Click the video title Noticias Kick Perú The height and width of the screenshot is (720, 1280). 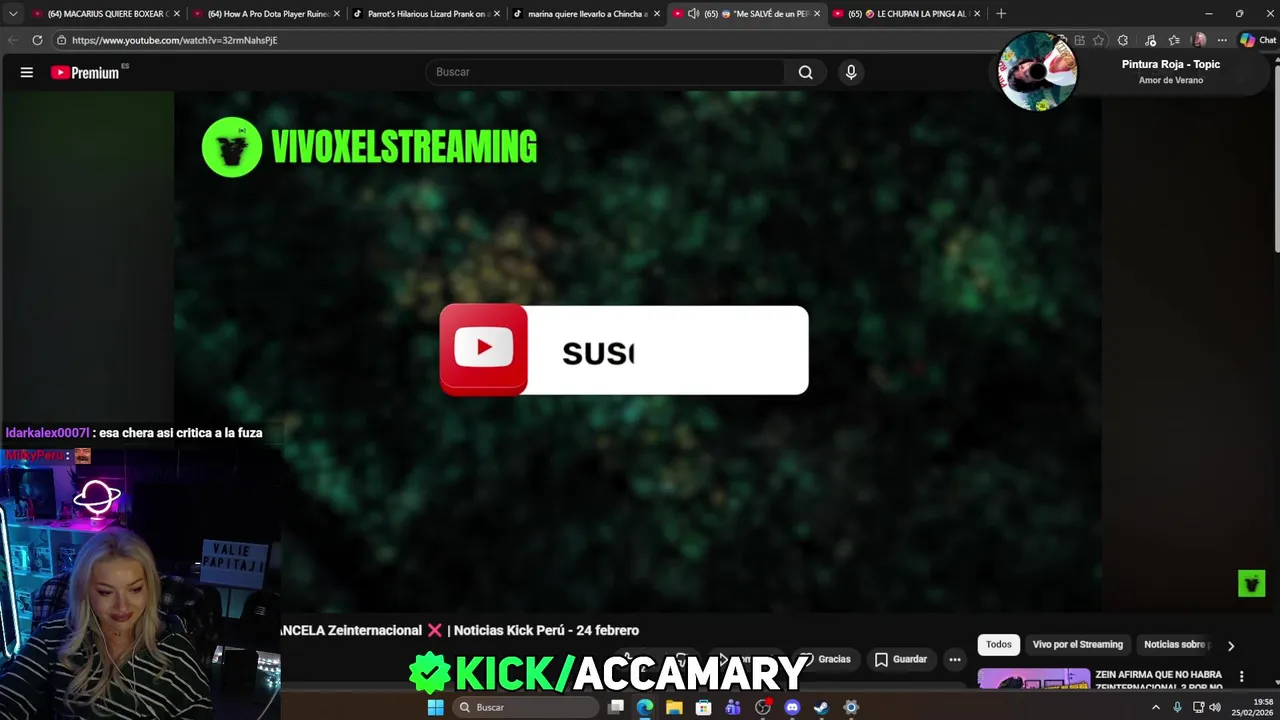point(544,630)
